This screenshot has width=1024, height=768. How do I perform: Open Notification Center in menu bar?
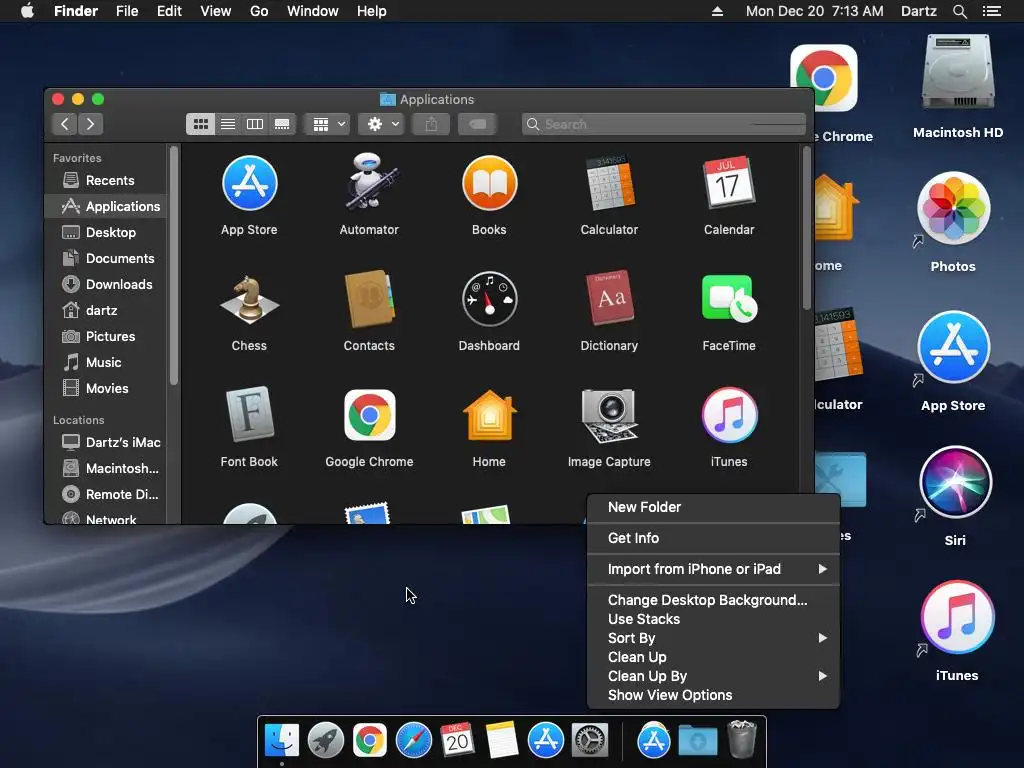pos(992,11)
